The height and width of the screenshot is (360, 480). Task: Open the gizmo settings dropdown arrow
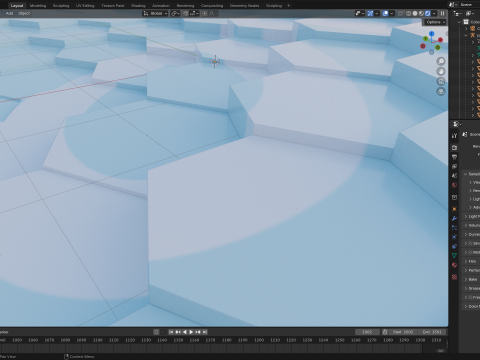click(x=377, y=13)
